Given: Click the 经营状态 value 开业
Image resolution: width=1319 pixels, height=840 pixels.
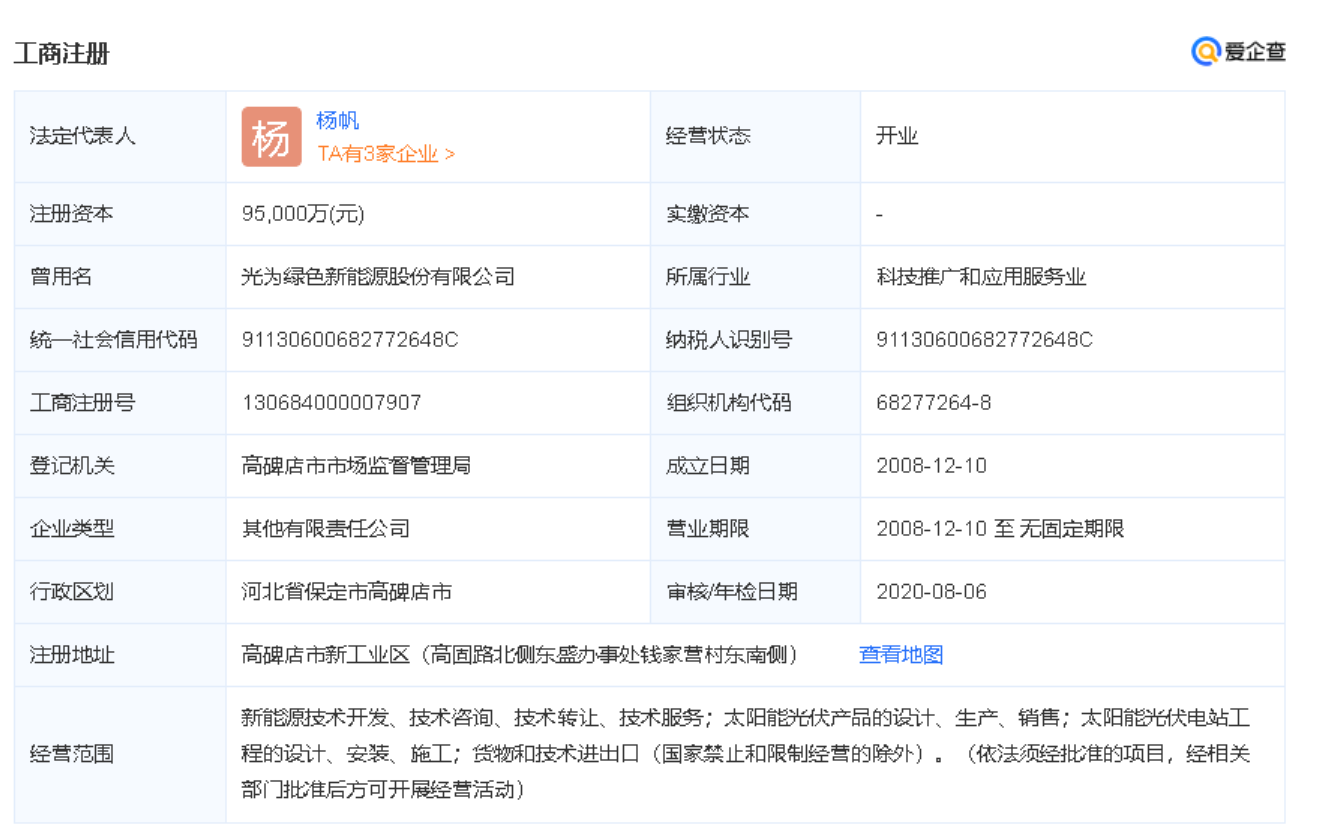Looking at the screenshot, I should click(897, 137).
